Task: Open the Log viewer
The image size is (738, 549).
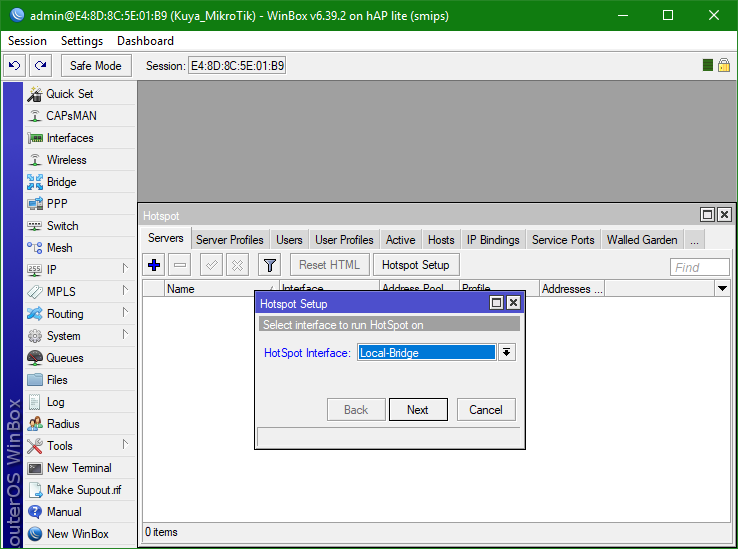Action: pyautogui.click(x=80, y=402)
